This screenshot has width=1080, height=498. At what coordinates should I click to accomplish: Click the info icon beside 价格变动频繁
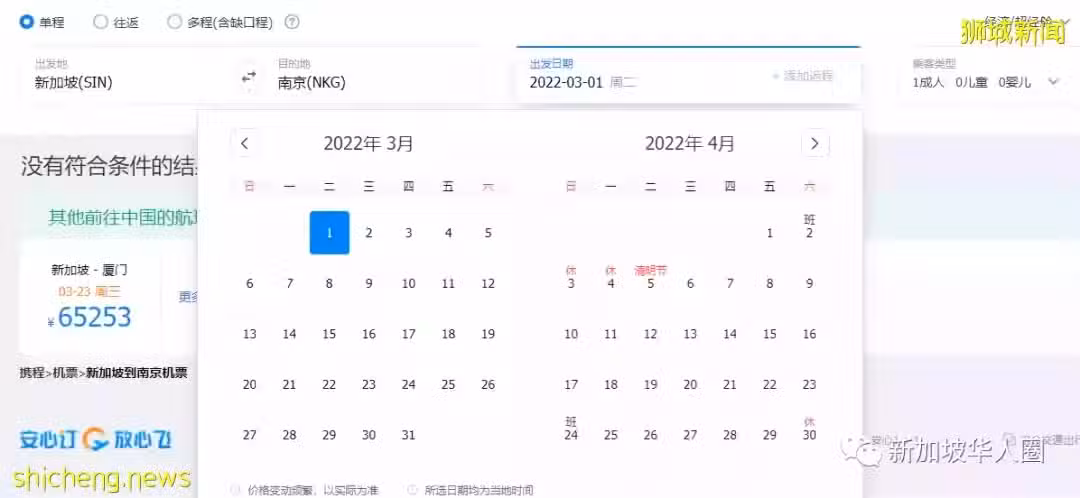236,490
